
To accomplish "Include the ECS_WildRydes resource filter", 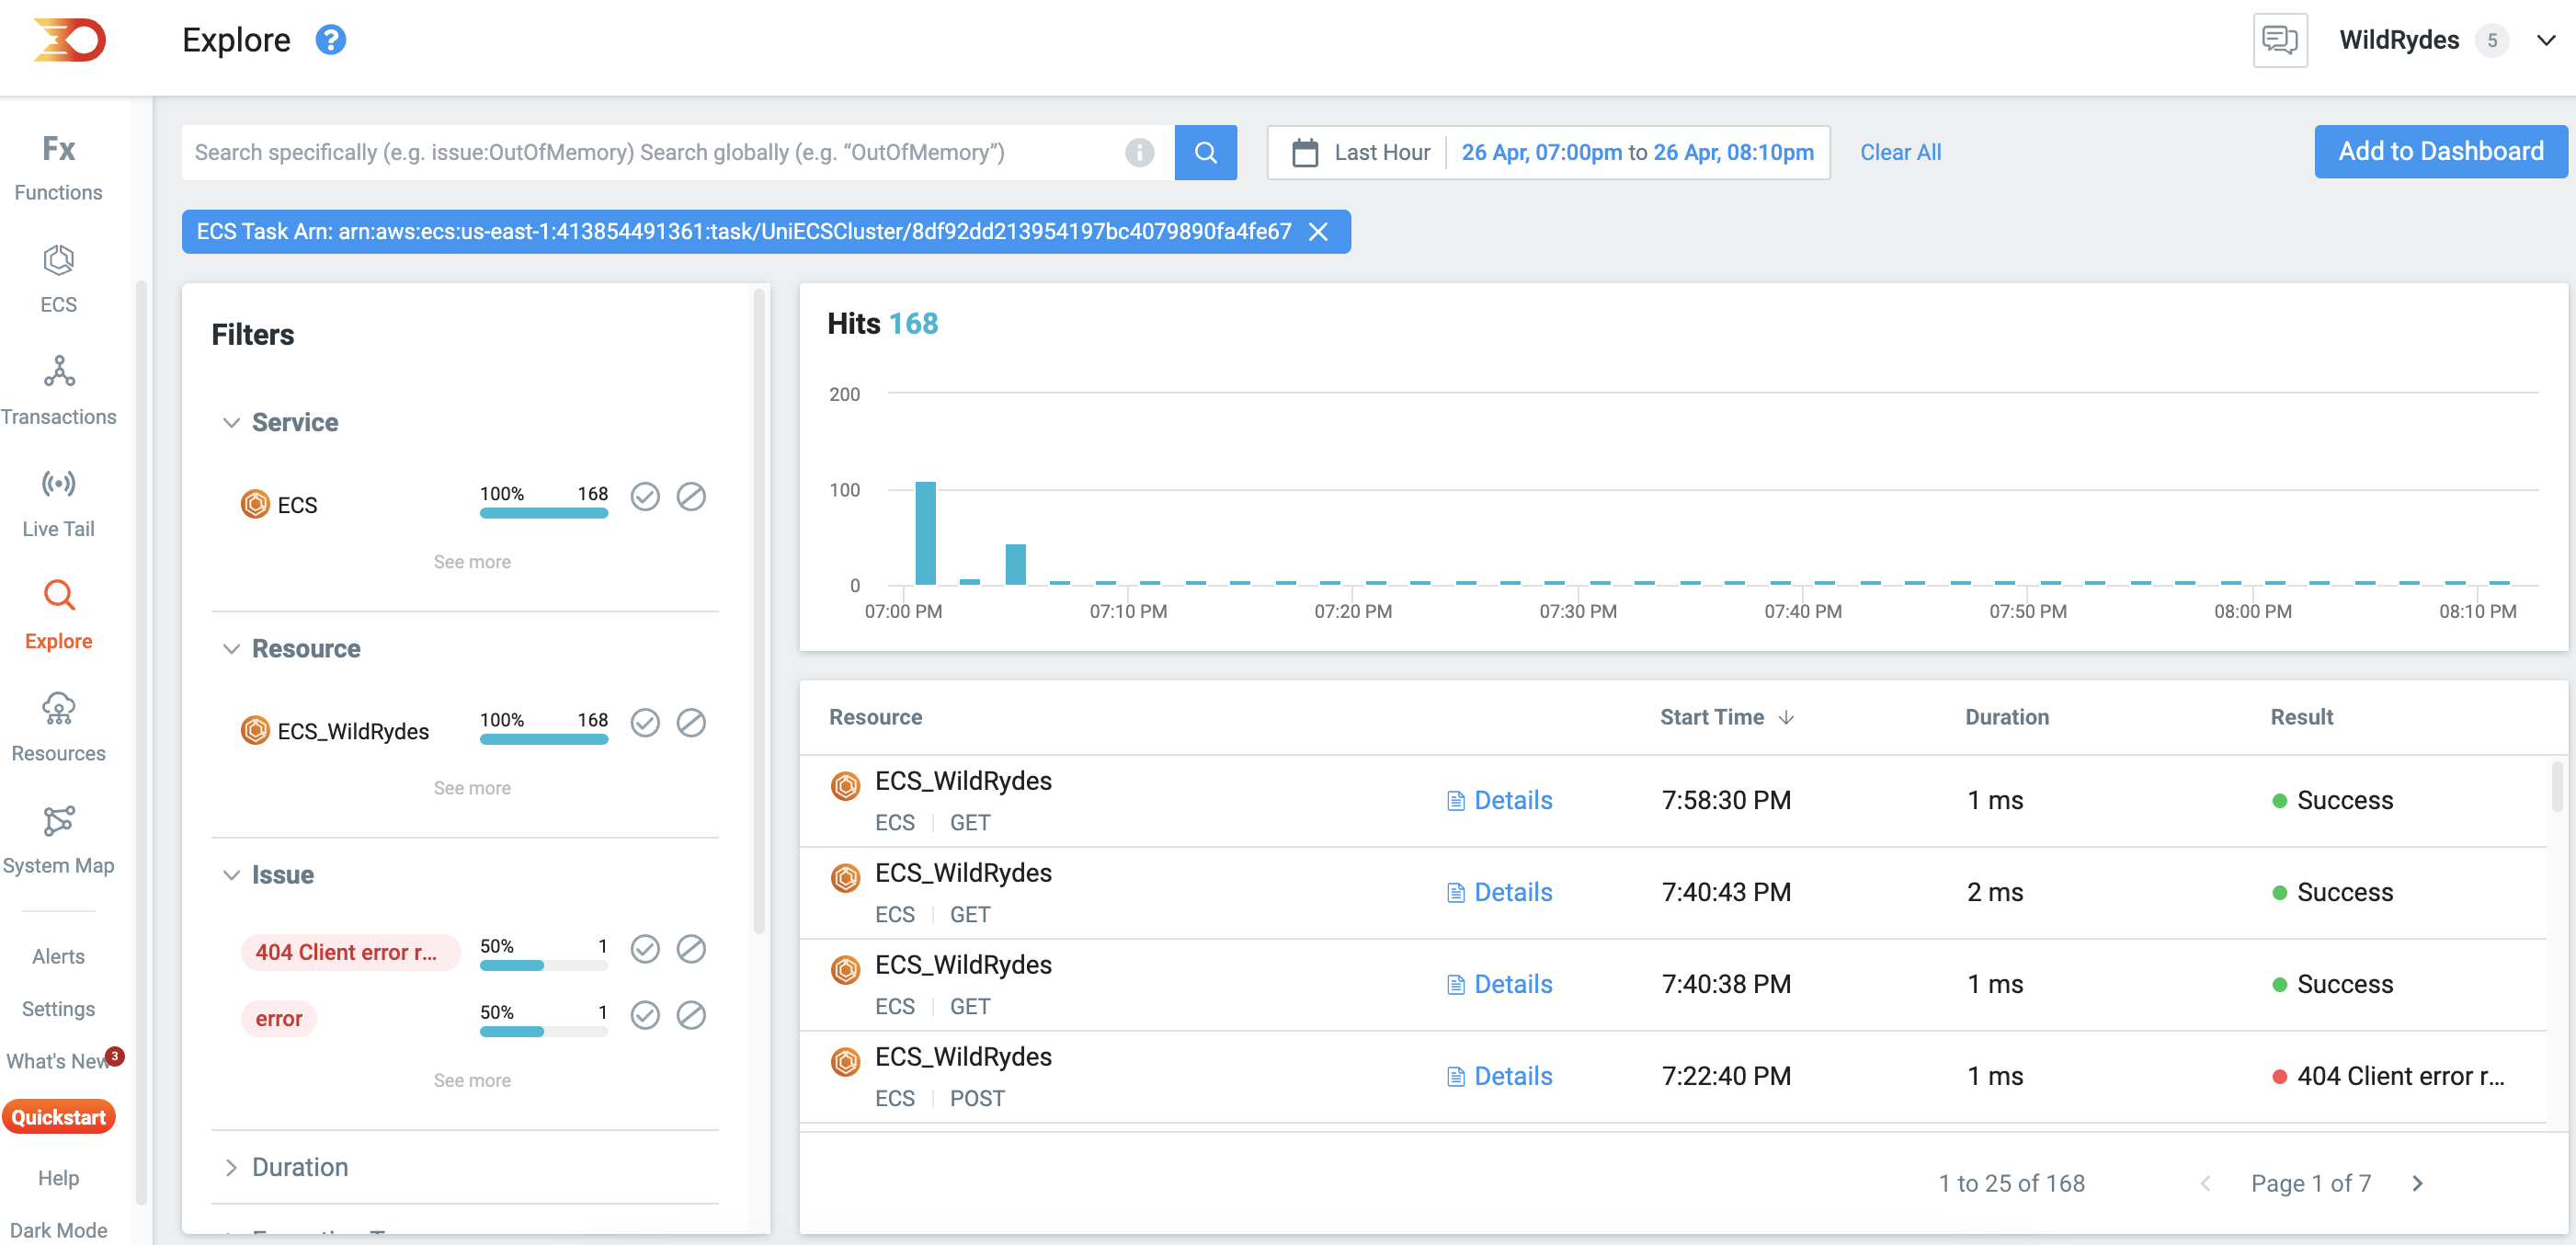I will point(645,722).
